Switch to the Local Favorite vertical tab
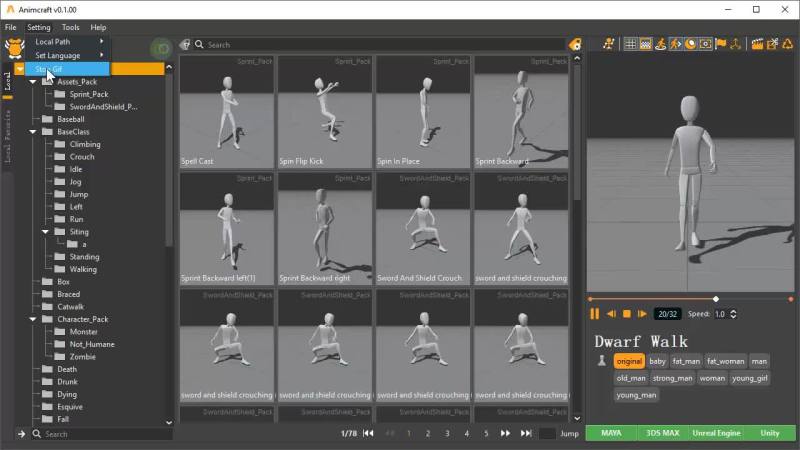The width and height of the screenshot is (800, 450). click(7, 136)
